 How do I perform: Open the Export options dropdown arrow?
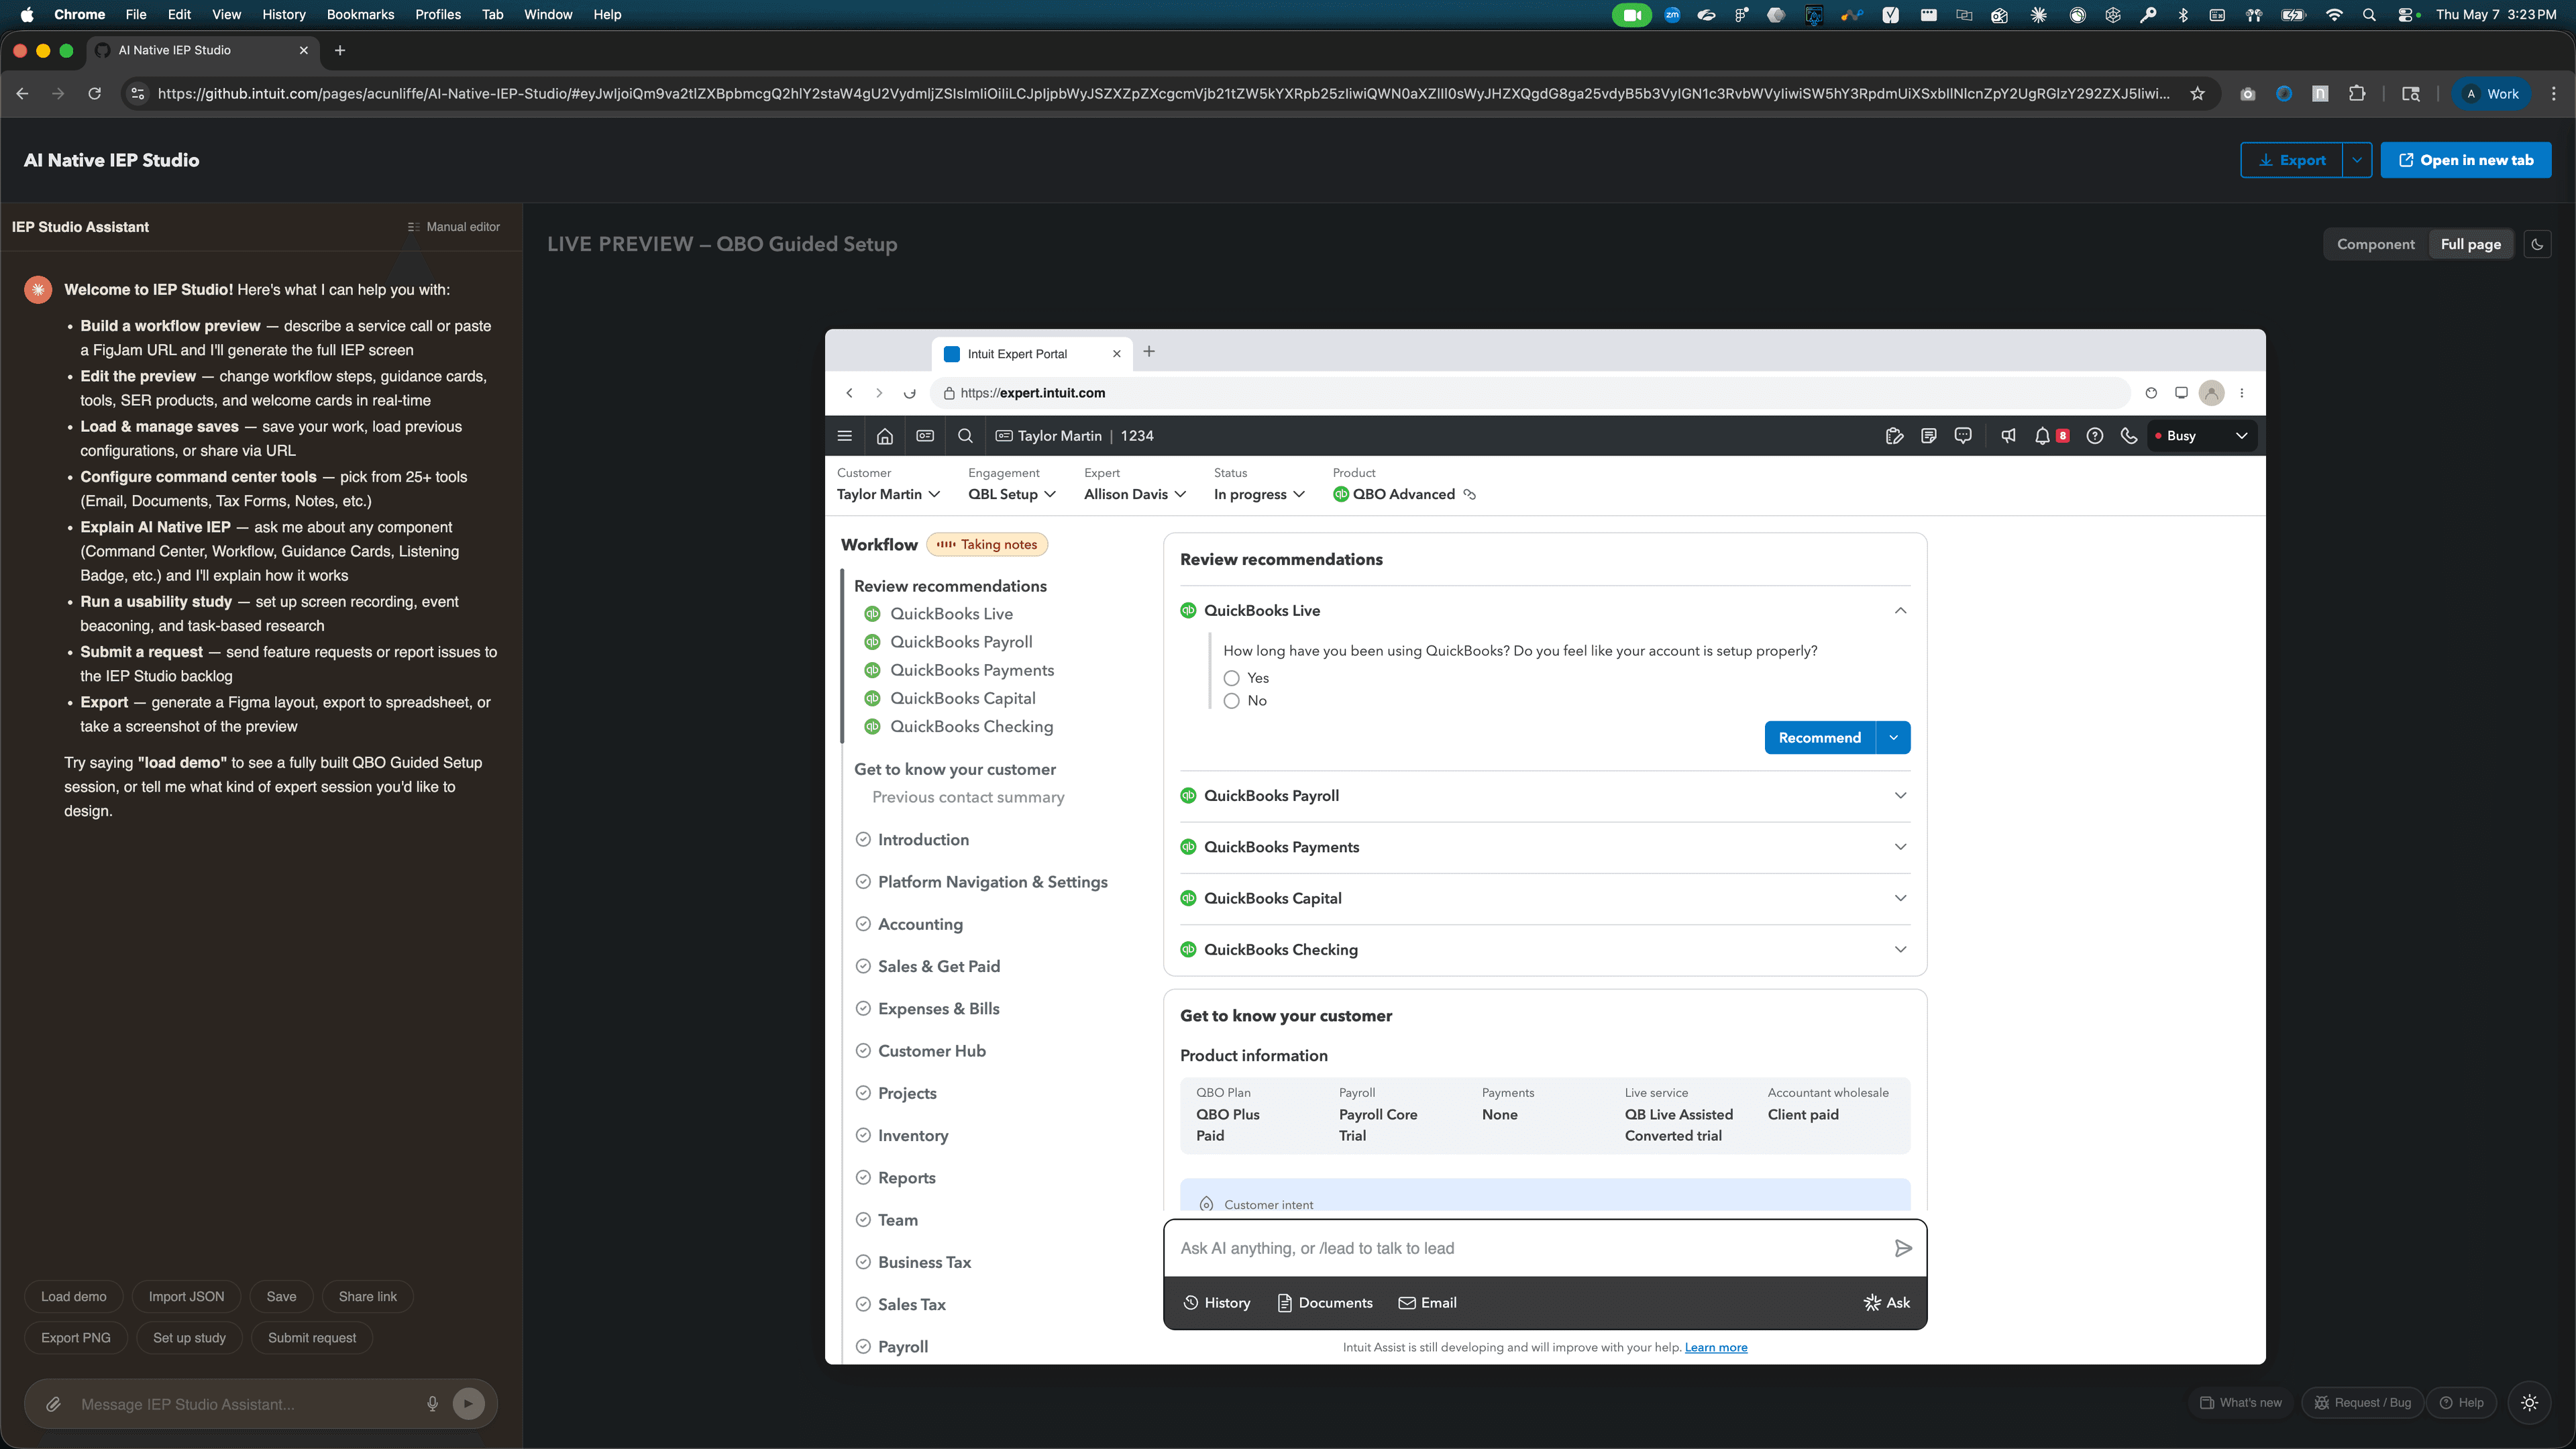[x=2357, y=160]
